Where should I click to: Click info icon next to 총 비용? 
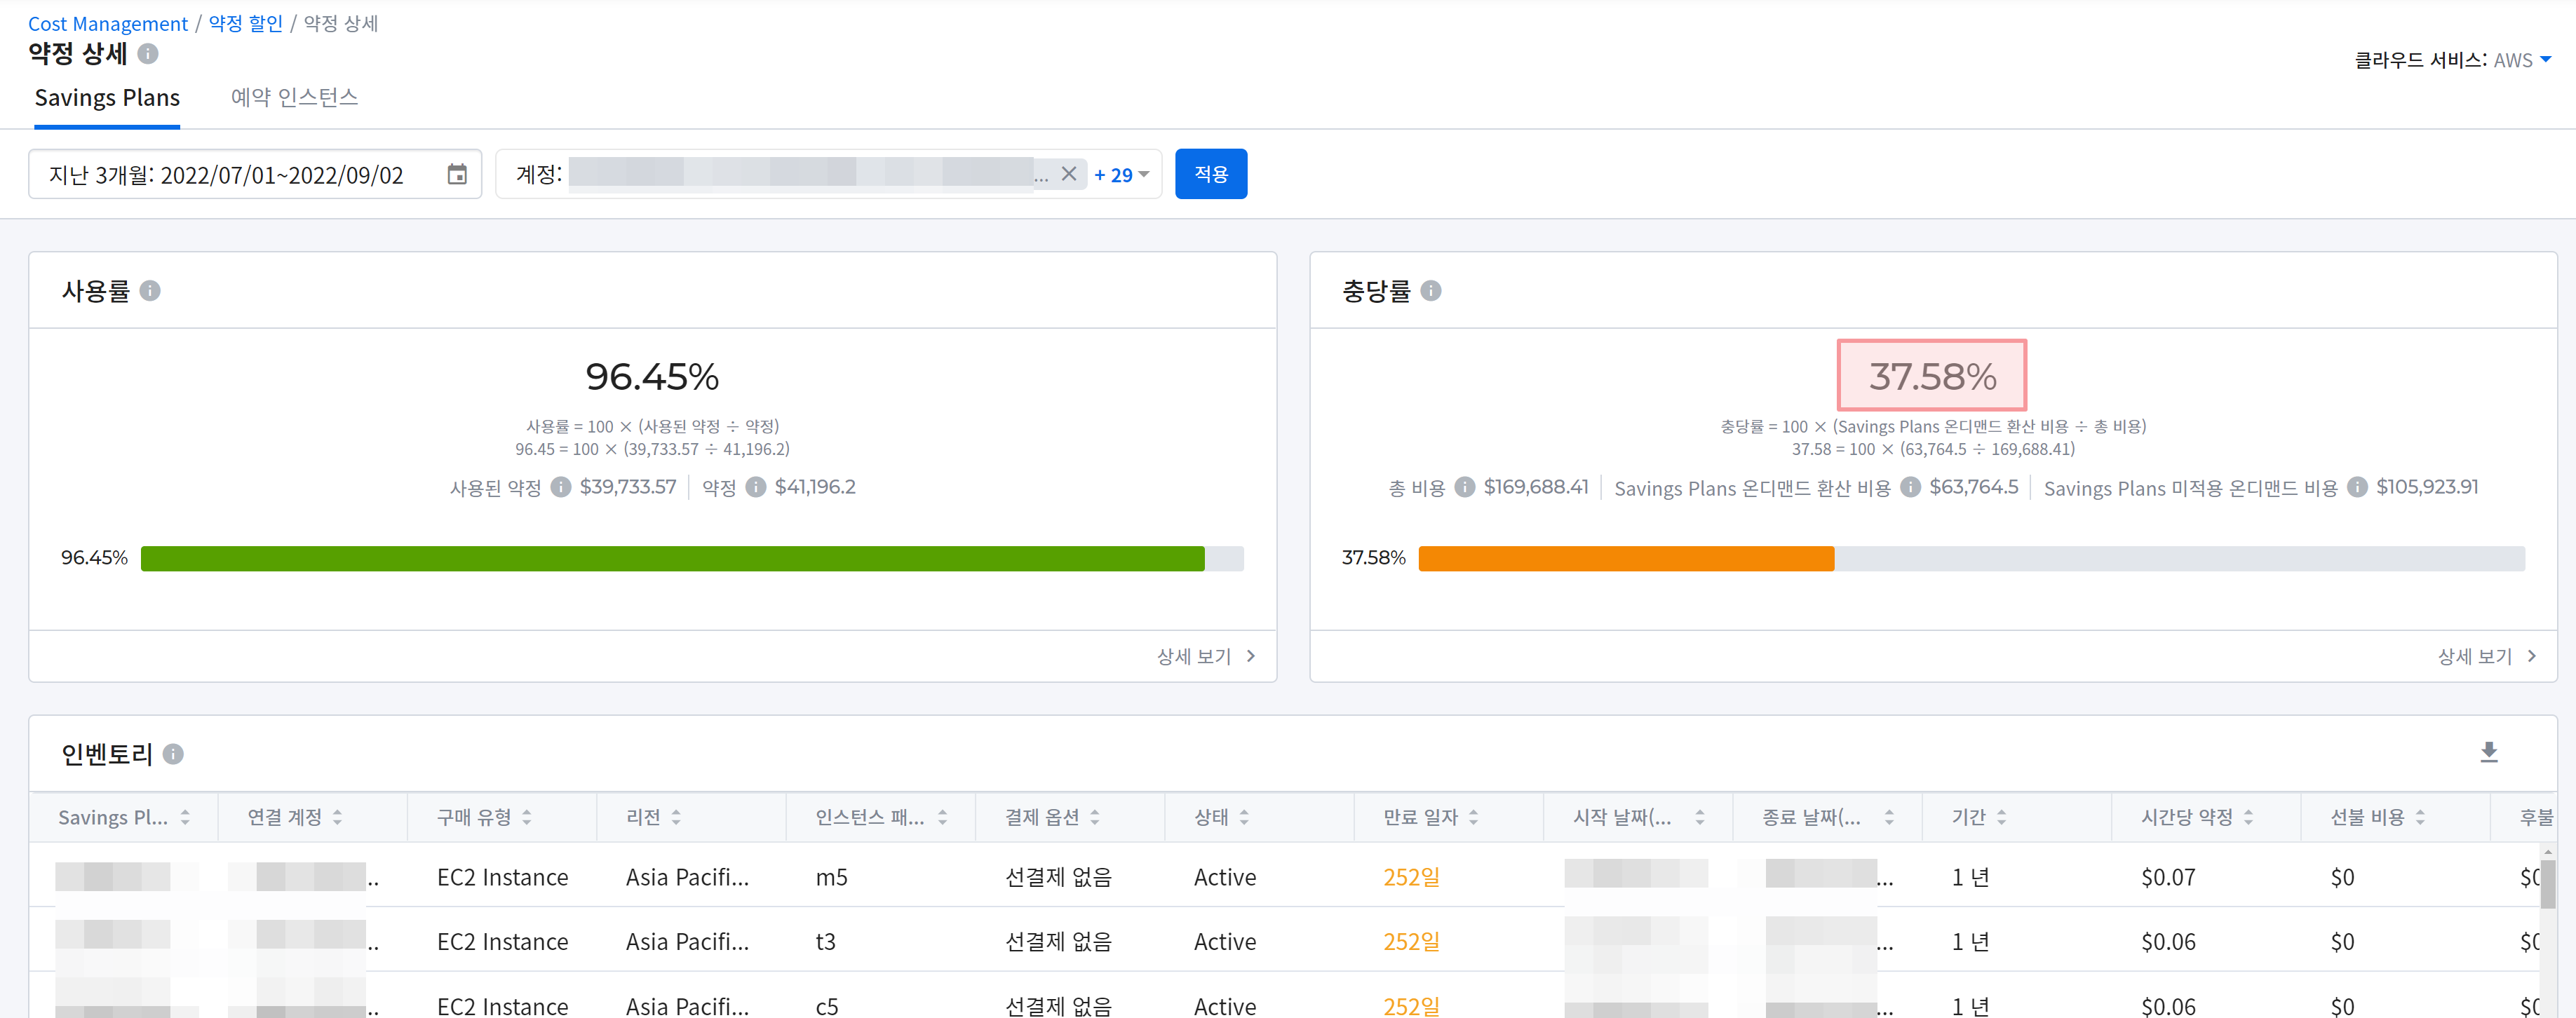coord(1464,487)
